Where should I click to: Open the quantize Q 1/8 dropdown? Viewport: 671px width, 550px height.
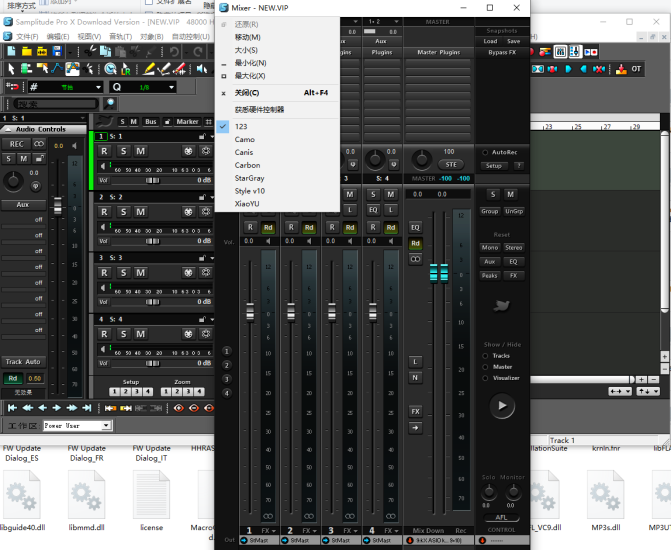143,87
